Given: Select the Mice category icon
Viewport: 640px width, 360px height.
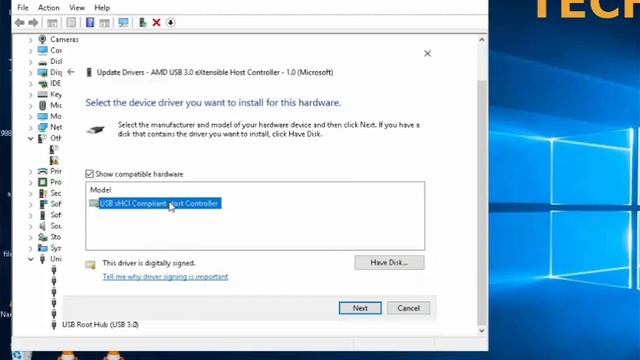Looking at the screenshot, I should (x=42, y=105).
